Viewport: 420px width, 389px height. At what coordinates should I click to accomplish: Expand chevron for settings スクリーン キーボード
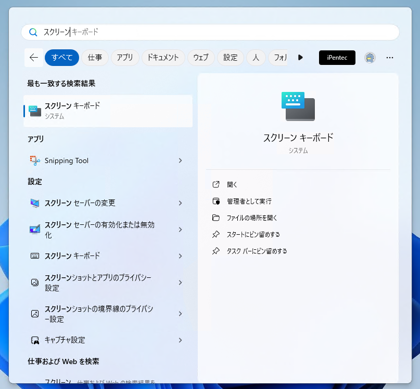pyautogui.click(x=180, y=256)
